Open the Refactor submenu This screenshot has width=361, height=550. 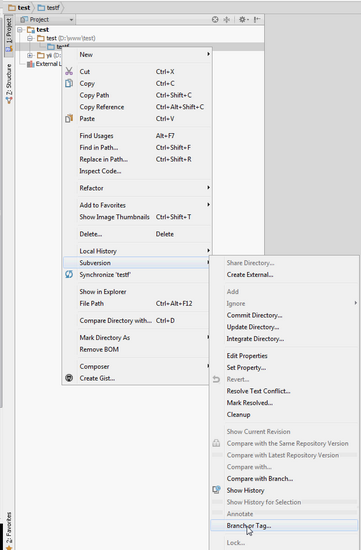137,188
